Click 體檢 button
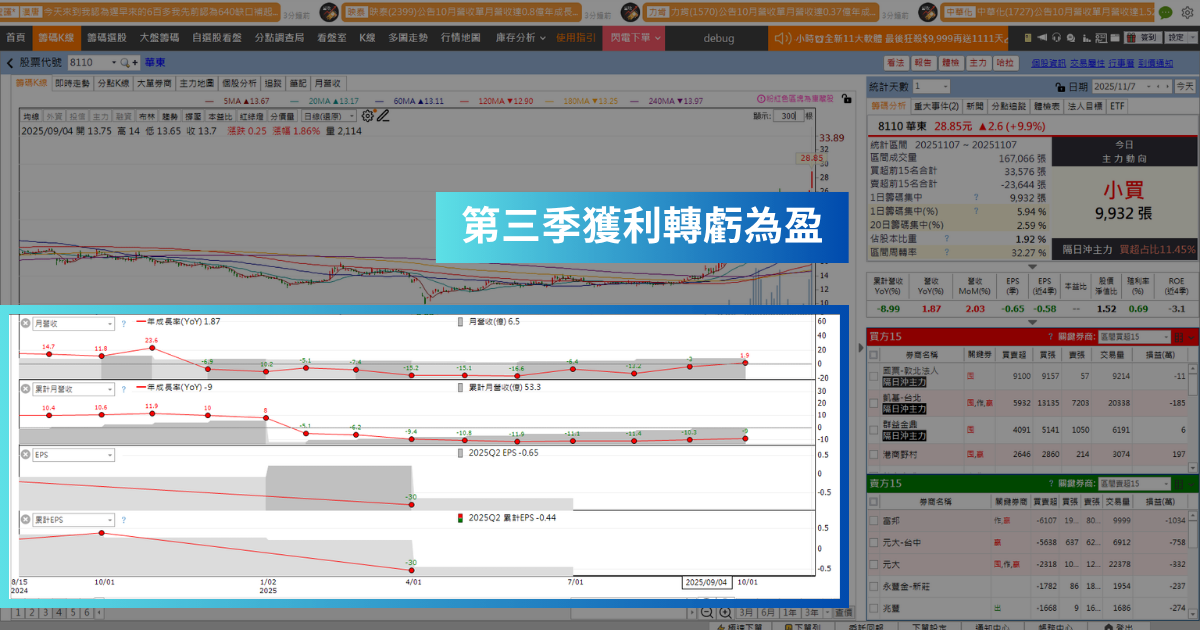 coord(951,62)
